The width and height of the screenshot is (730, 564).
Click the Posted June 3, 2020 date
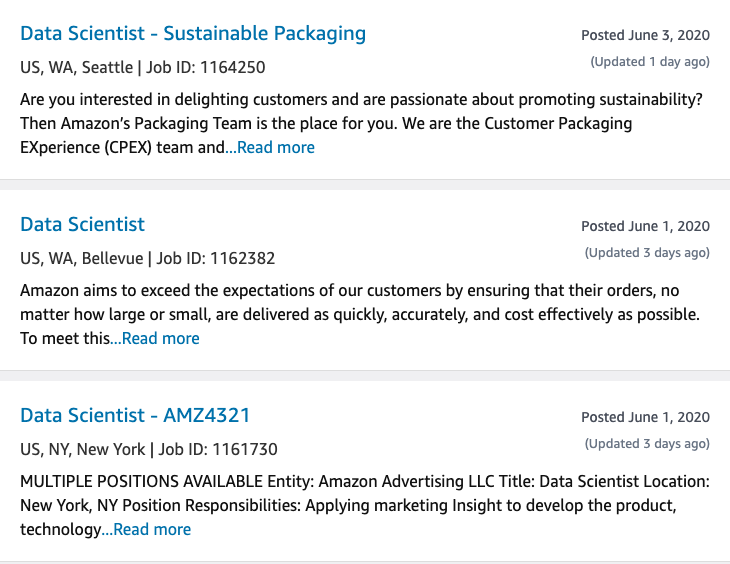coord(645,35)
